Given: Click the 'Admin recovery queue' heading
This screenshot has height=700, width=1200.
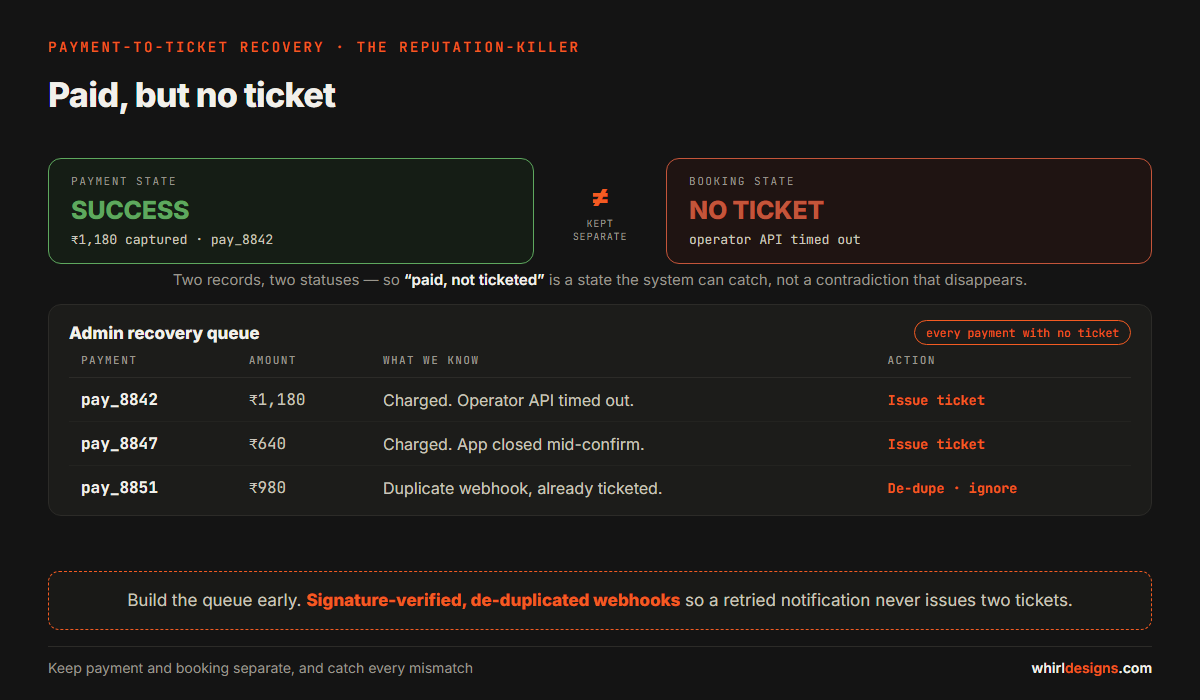Looking at the screenshot, I should pos(164,333).
